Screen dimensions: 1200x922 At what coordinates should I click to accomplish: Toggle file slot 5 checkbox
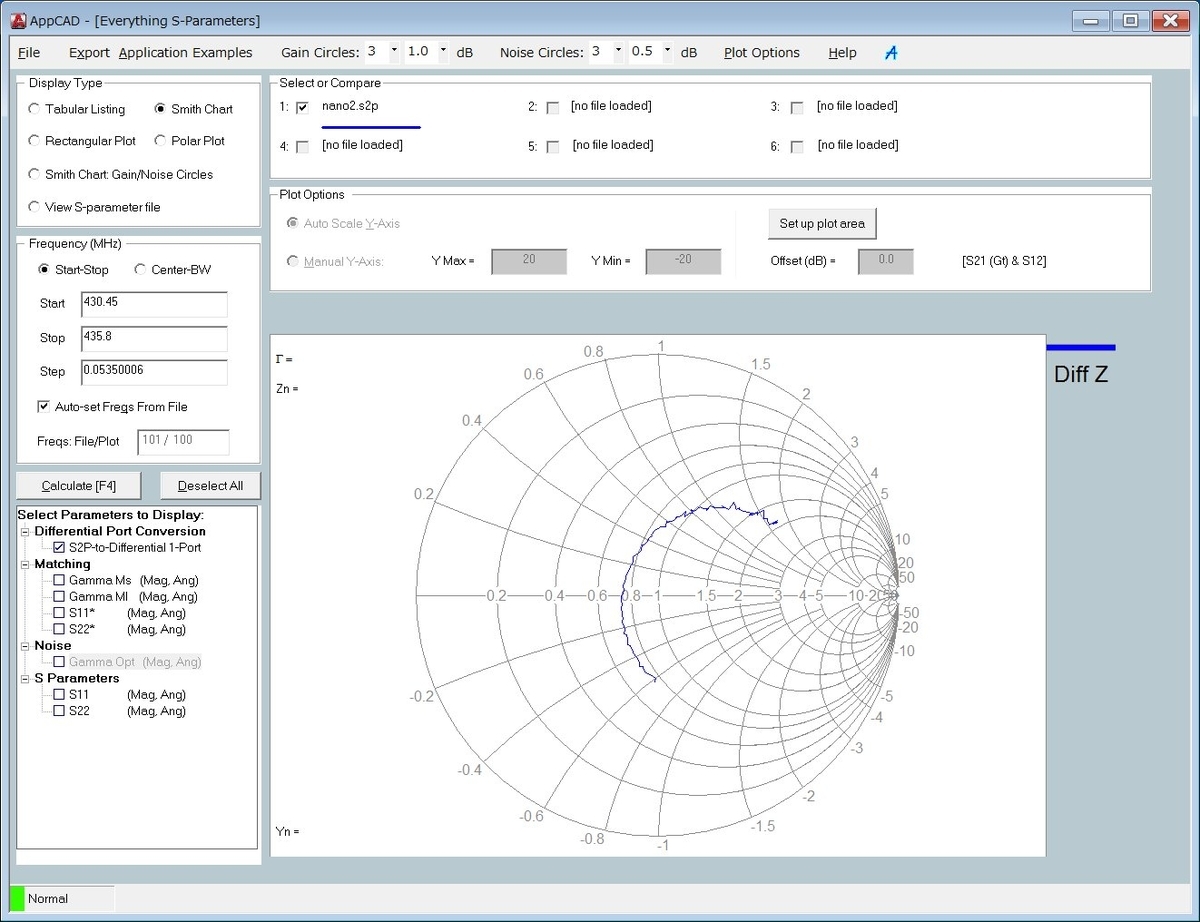click(553, 147)
